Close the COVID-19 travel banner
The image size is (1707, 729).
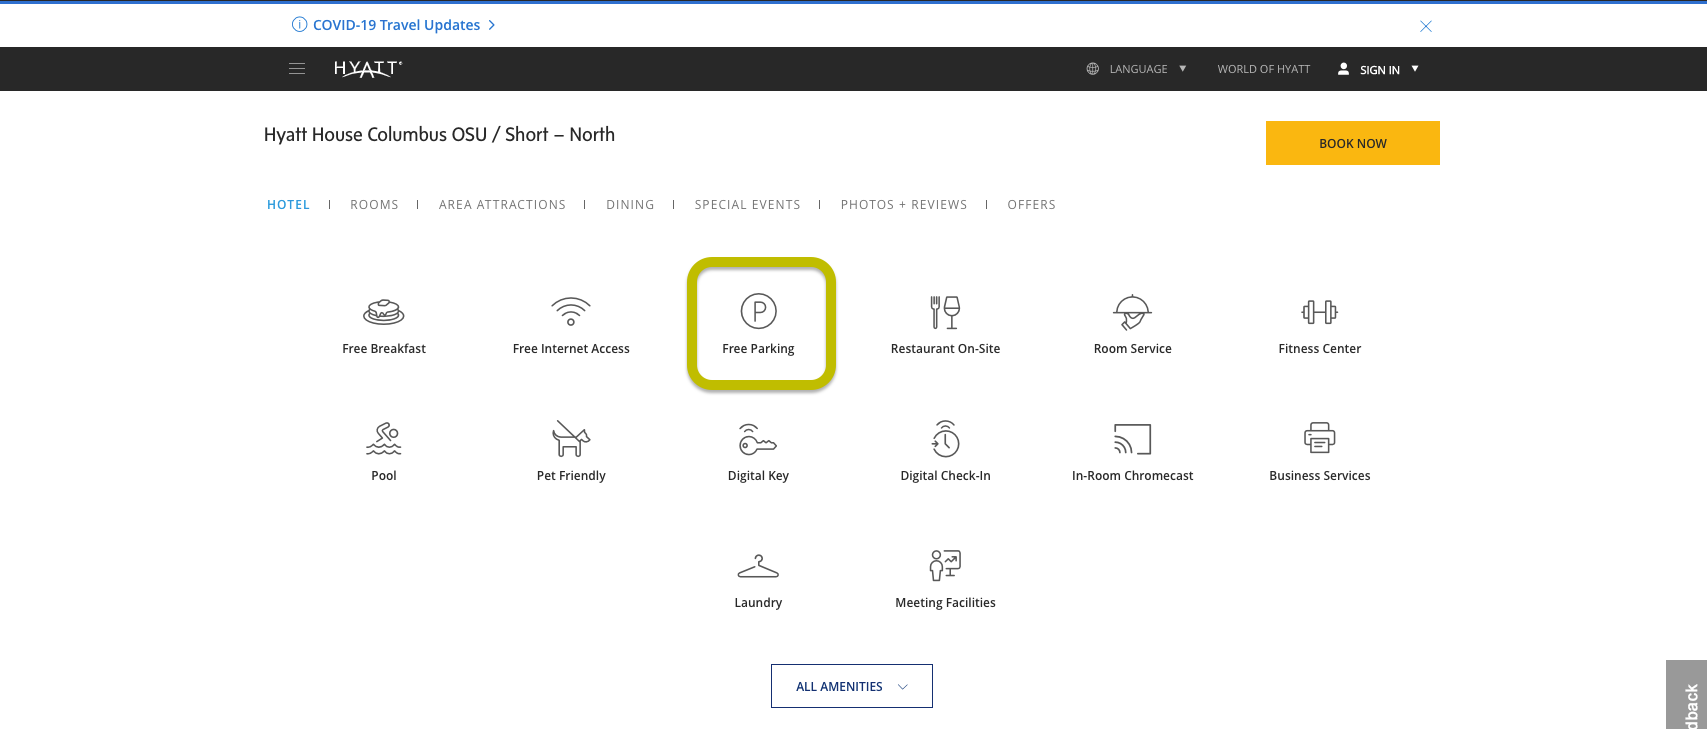1426,26
